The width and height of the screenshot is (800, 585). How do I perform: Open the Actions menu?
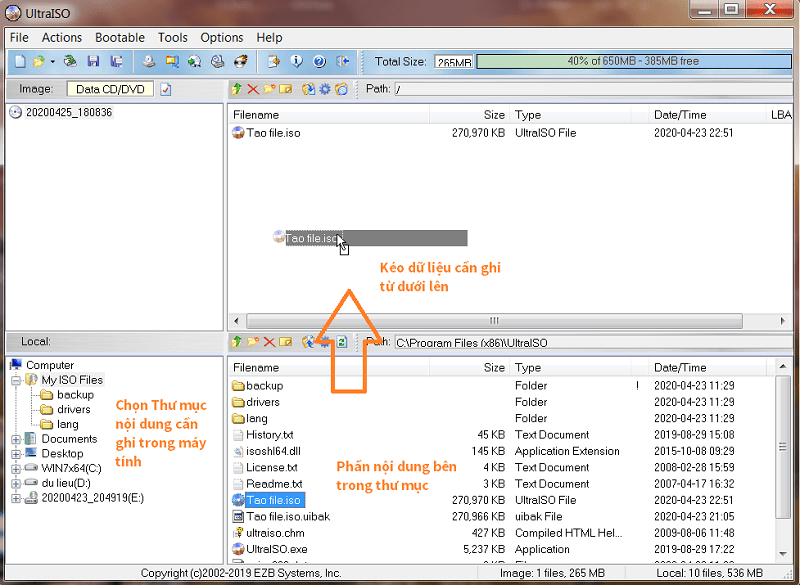click(x=62, y=38)
